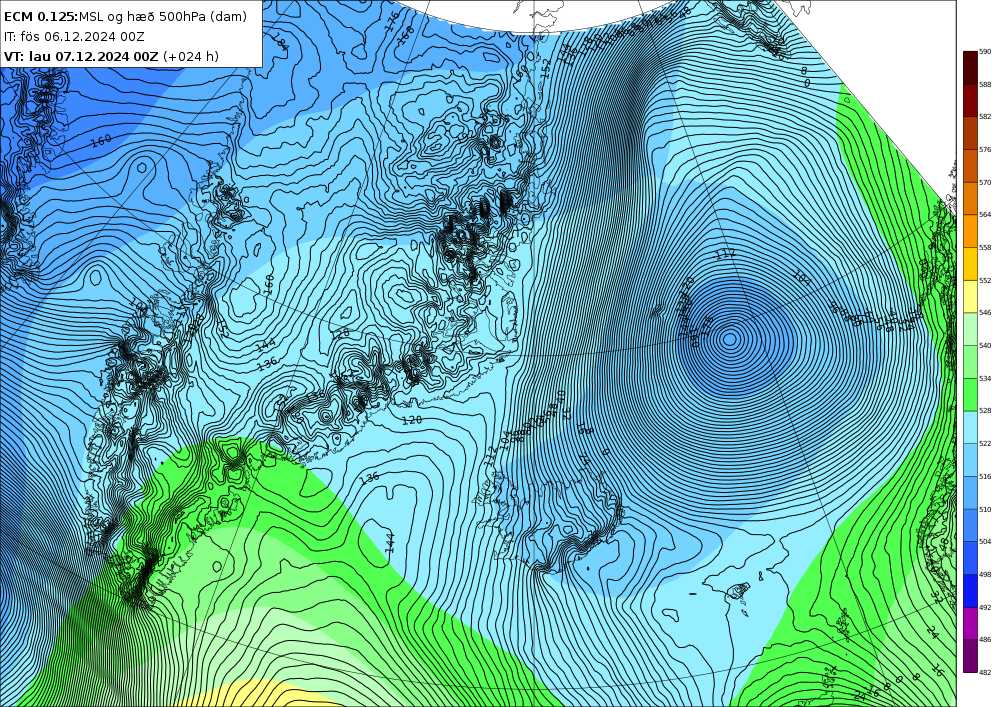Click the 516 tick label on the legend
The width and height of the screenshot is (1000, 707).
(985, 477)
